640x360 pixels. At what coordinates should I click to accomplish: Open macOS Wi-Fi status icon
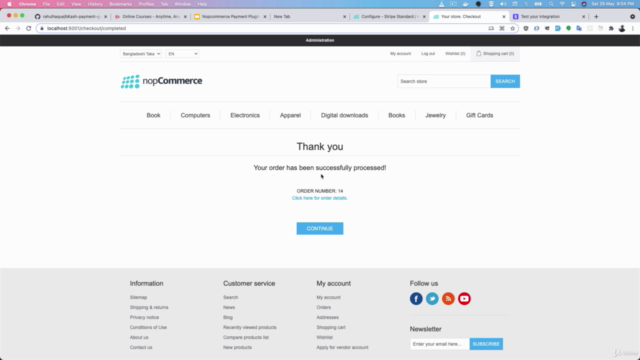pos(562,4)
